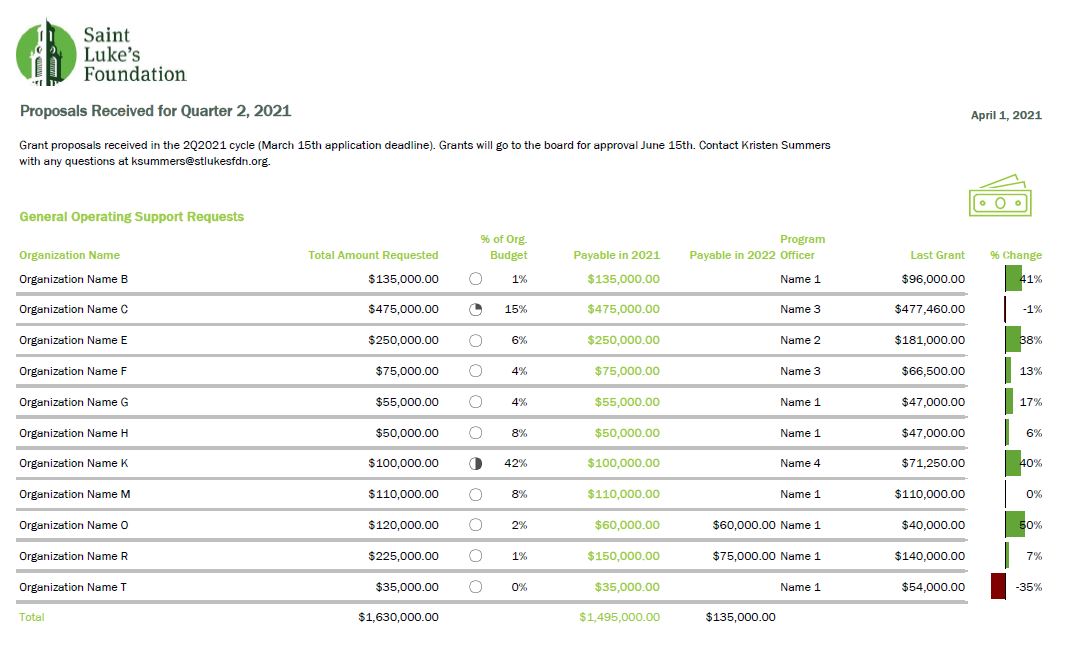Click the $1,495,000.00 total payable 2021
1074x647 pixels.
pos(619,617)
